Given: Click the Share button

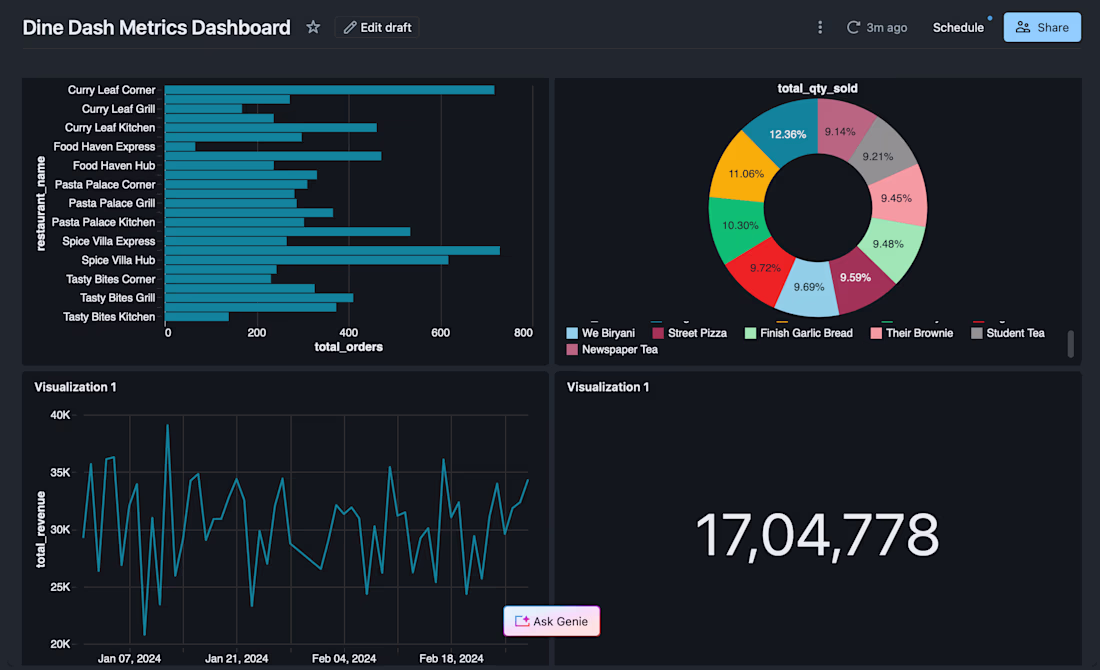Looking at the screenshot, I should coord(1042,27).
